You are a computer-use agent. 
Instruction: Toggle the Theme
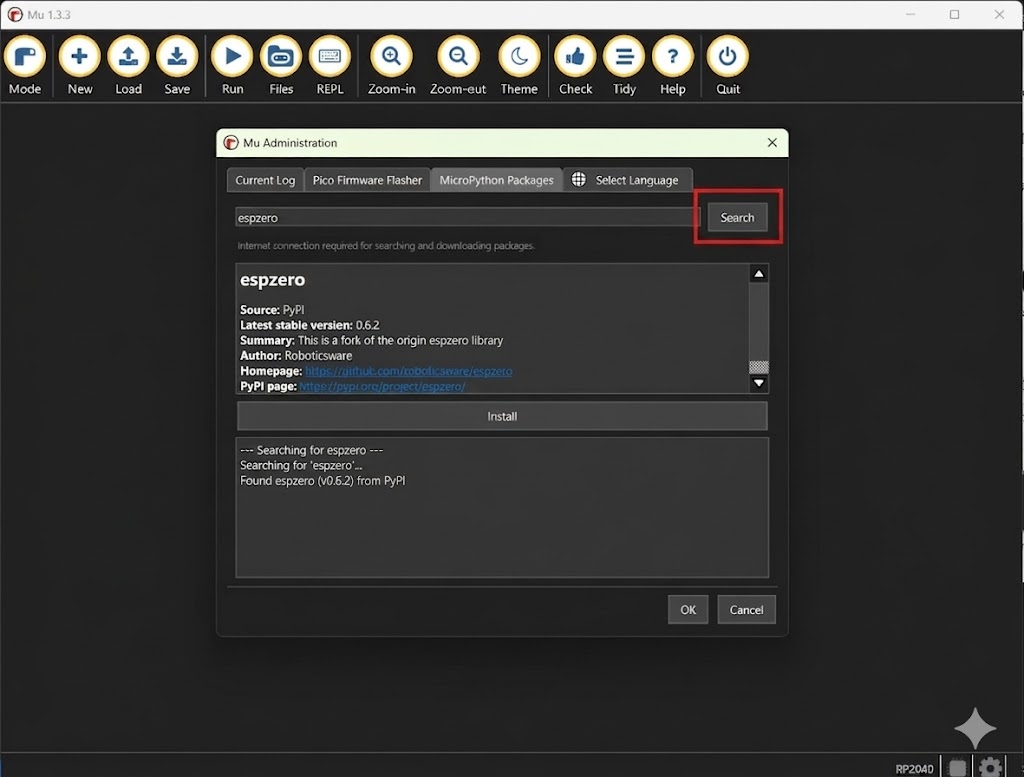tap(519, 66)
